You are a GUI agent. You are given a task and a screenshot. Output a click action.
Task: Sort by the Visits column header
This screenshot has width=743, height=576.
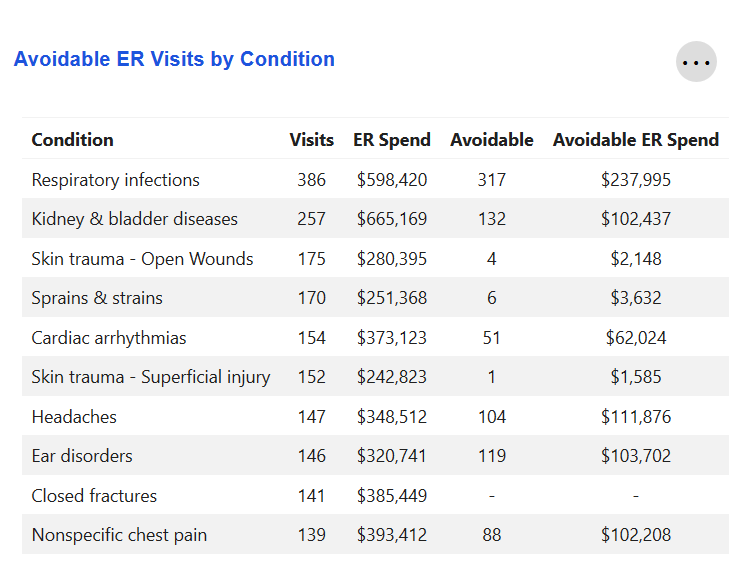[311, 140]
